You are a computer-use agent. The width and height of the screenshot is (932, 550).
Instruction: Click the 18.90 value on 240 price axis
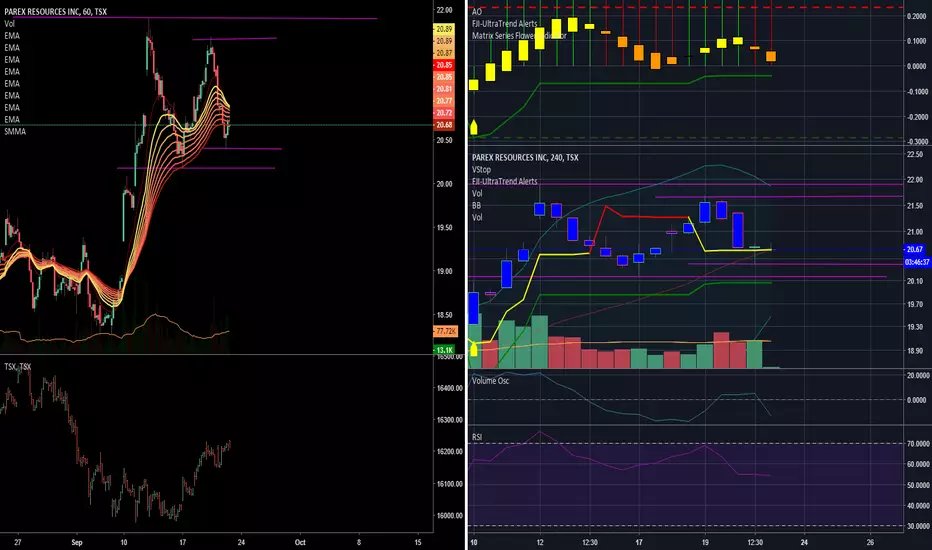tap(915, 351)
